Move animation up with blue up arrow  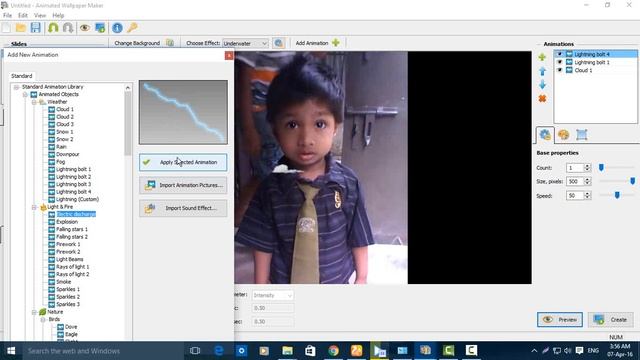(x=542, y=71)
